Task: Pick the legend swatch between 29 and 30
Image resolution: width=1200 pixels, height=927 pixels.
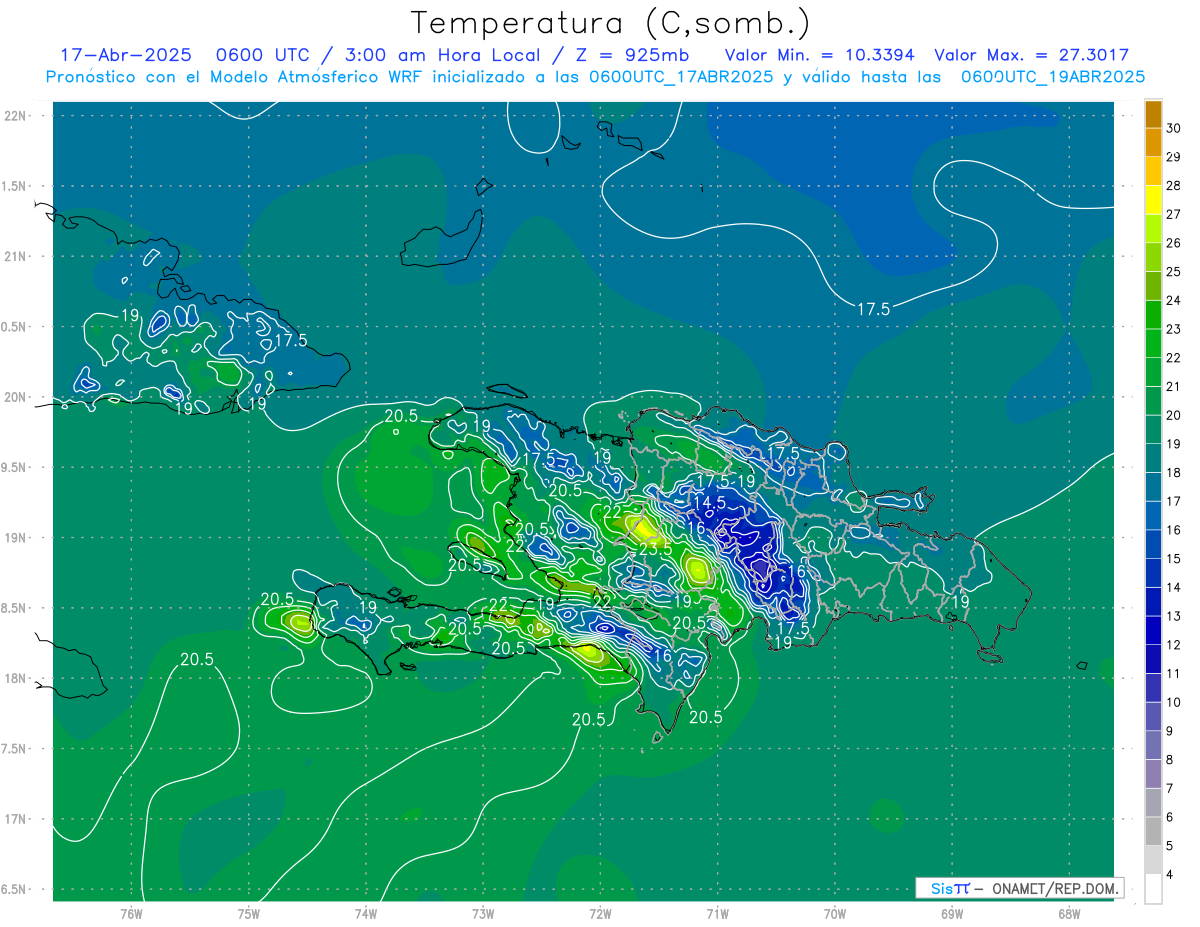Action: coord(1153,143)
